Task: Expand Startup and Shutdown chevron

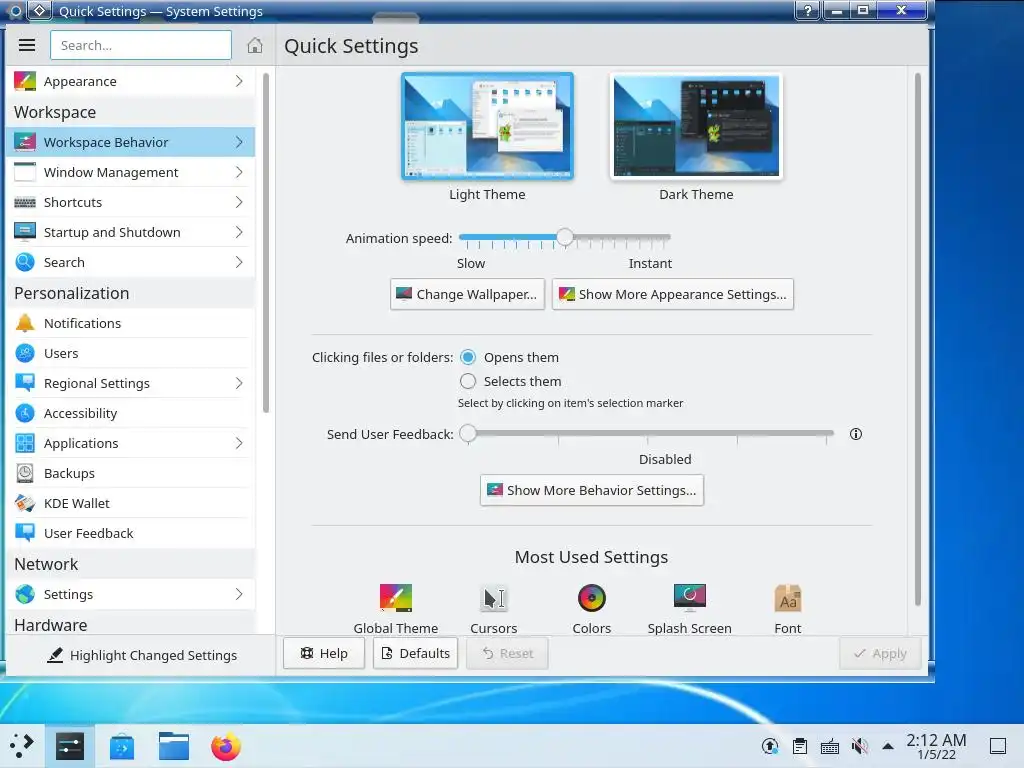Action: [x=239, y=232]
